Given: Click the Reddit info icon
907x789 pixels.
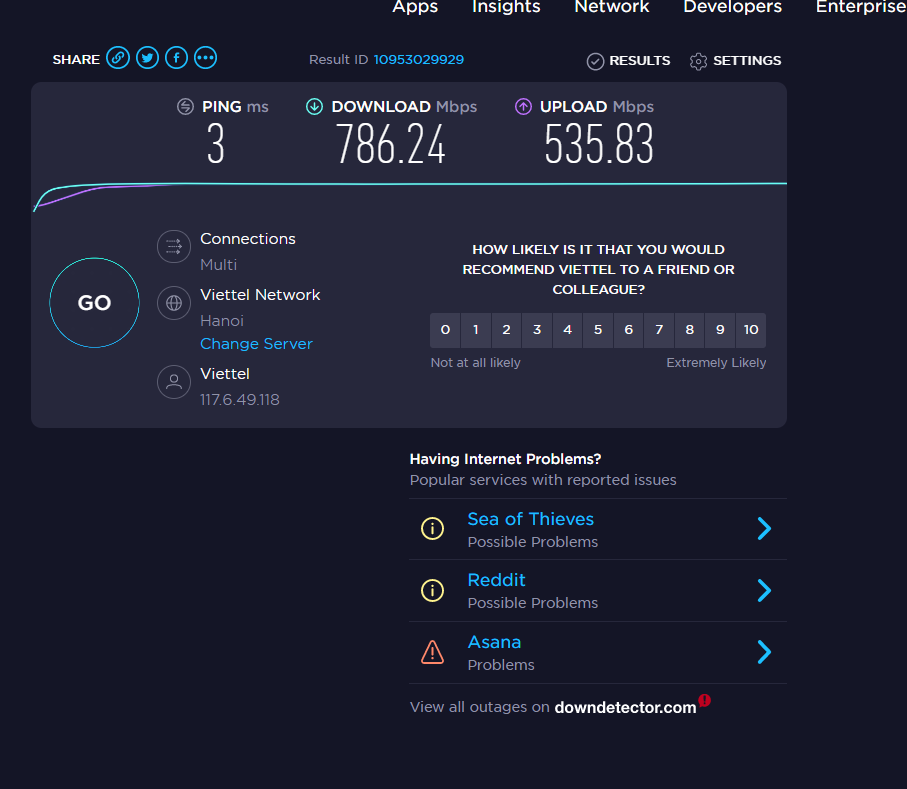Looking at the screenshot, I should 433,590.
